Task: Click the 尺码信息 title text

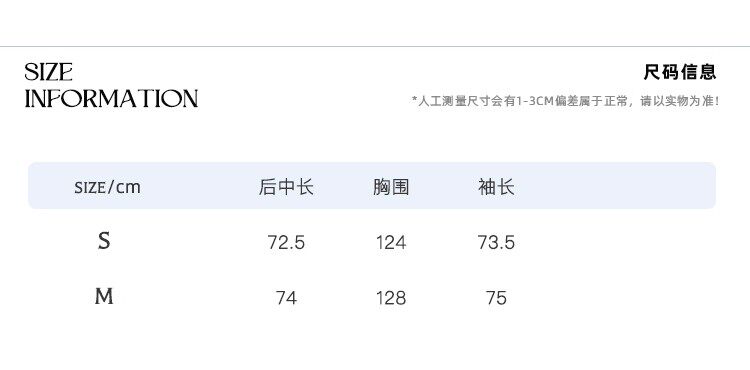Action: click(x=680, y=72)
